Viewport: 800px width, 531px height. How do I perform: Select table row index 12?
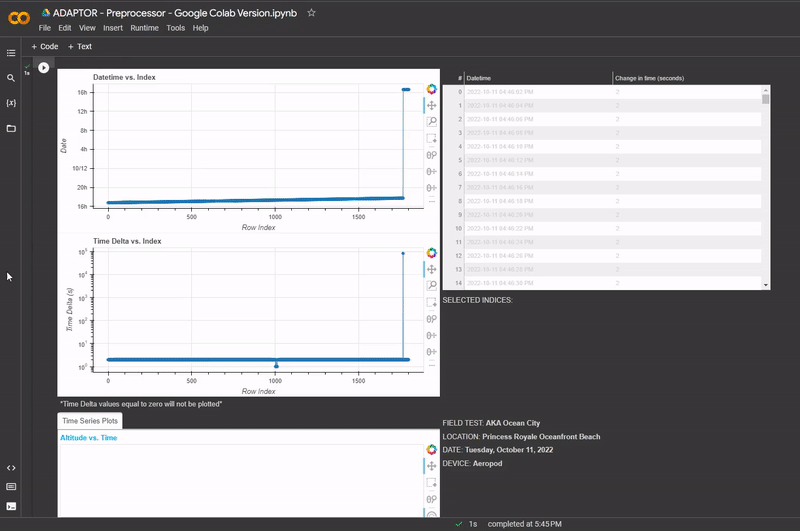point(602,256)
